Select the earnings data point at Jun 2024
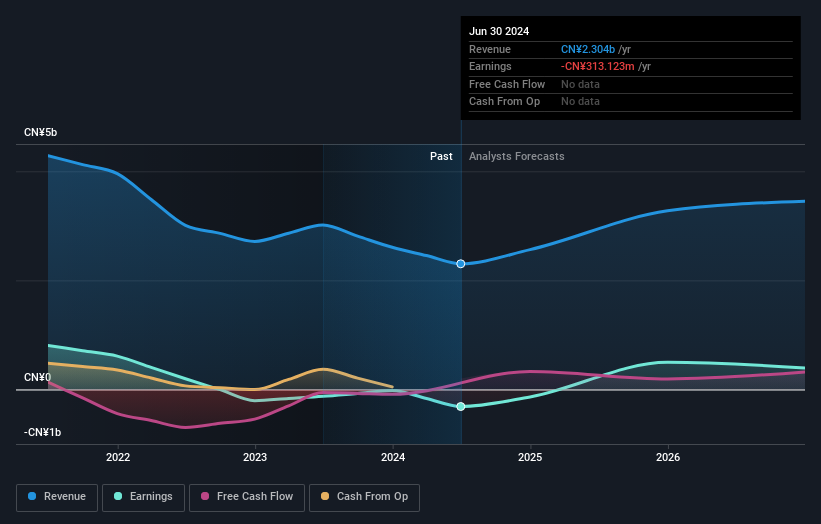Image resolution: width=821 pixels, height=524 pixels. 461,407
